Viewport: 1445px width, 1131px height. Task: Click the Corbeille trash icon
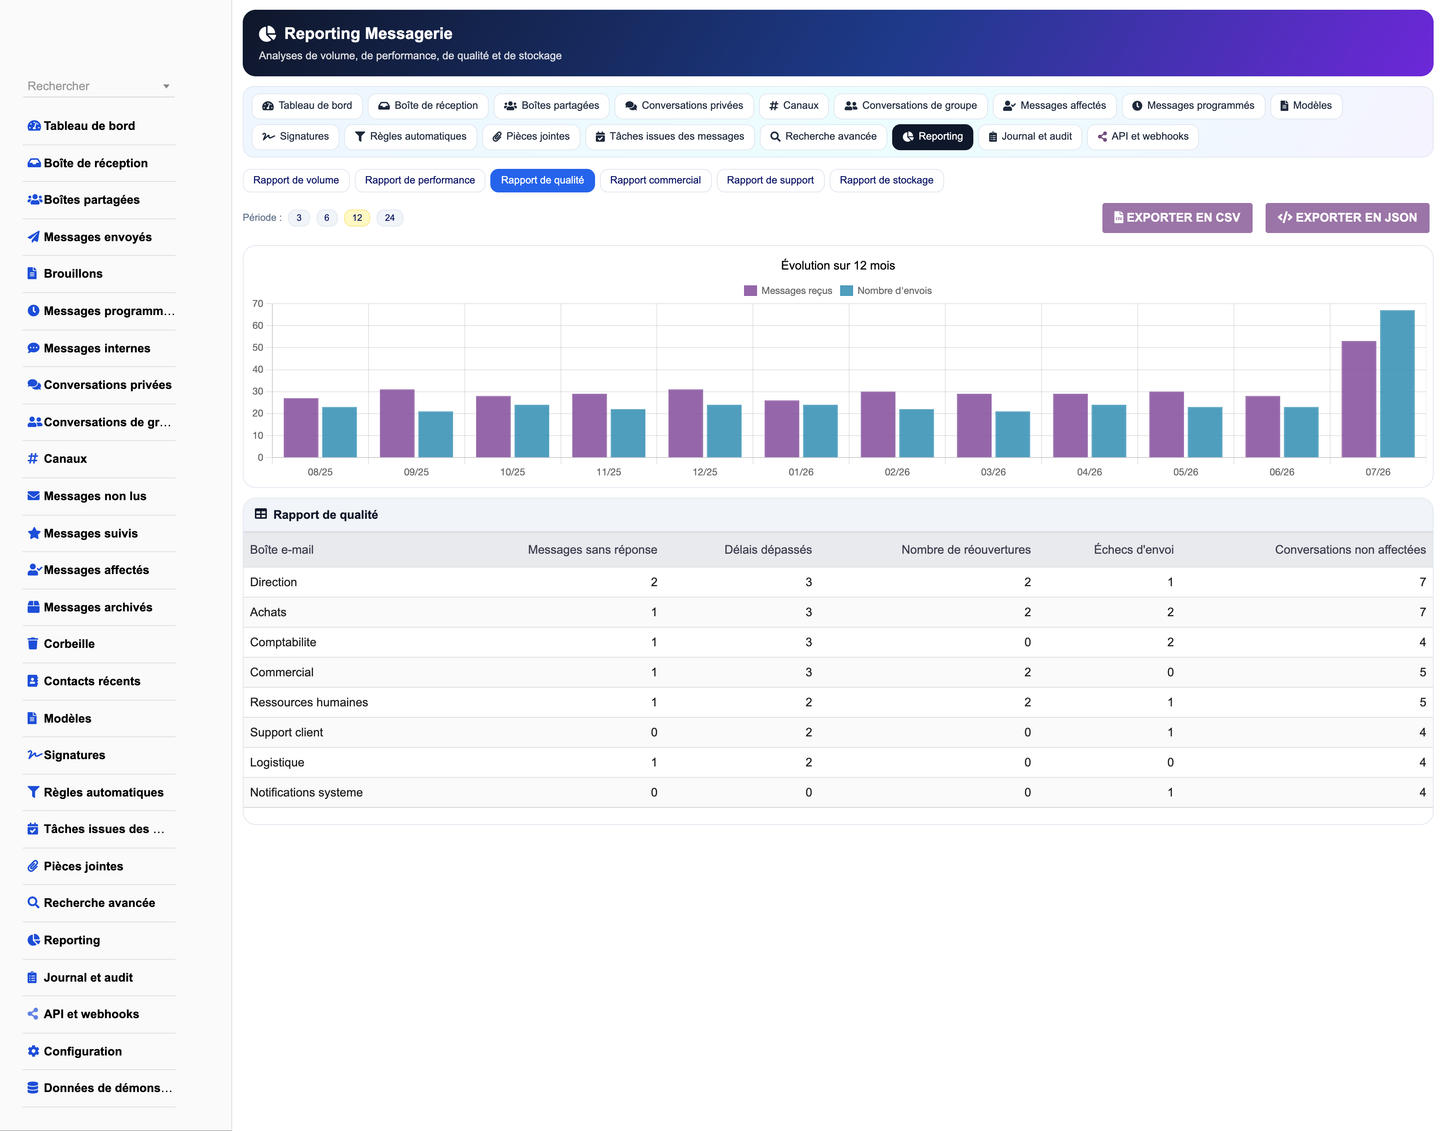33,644
